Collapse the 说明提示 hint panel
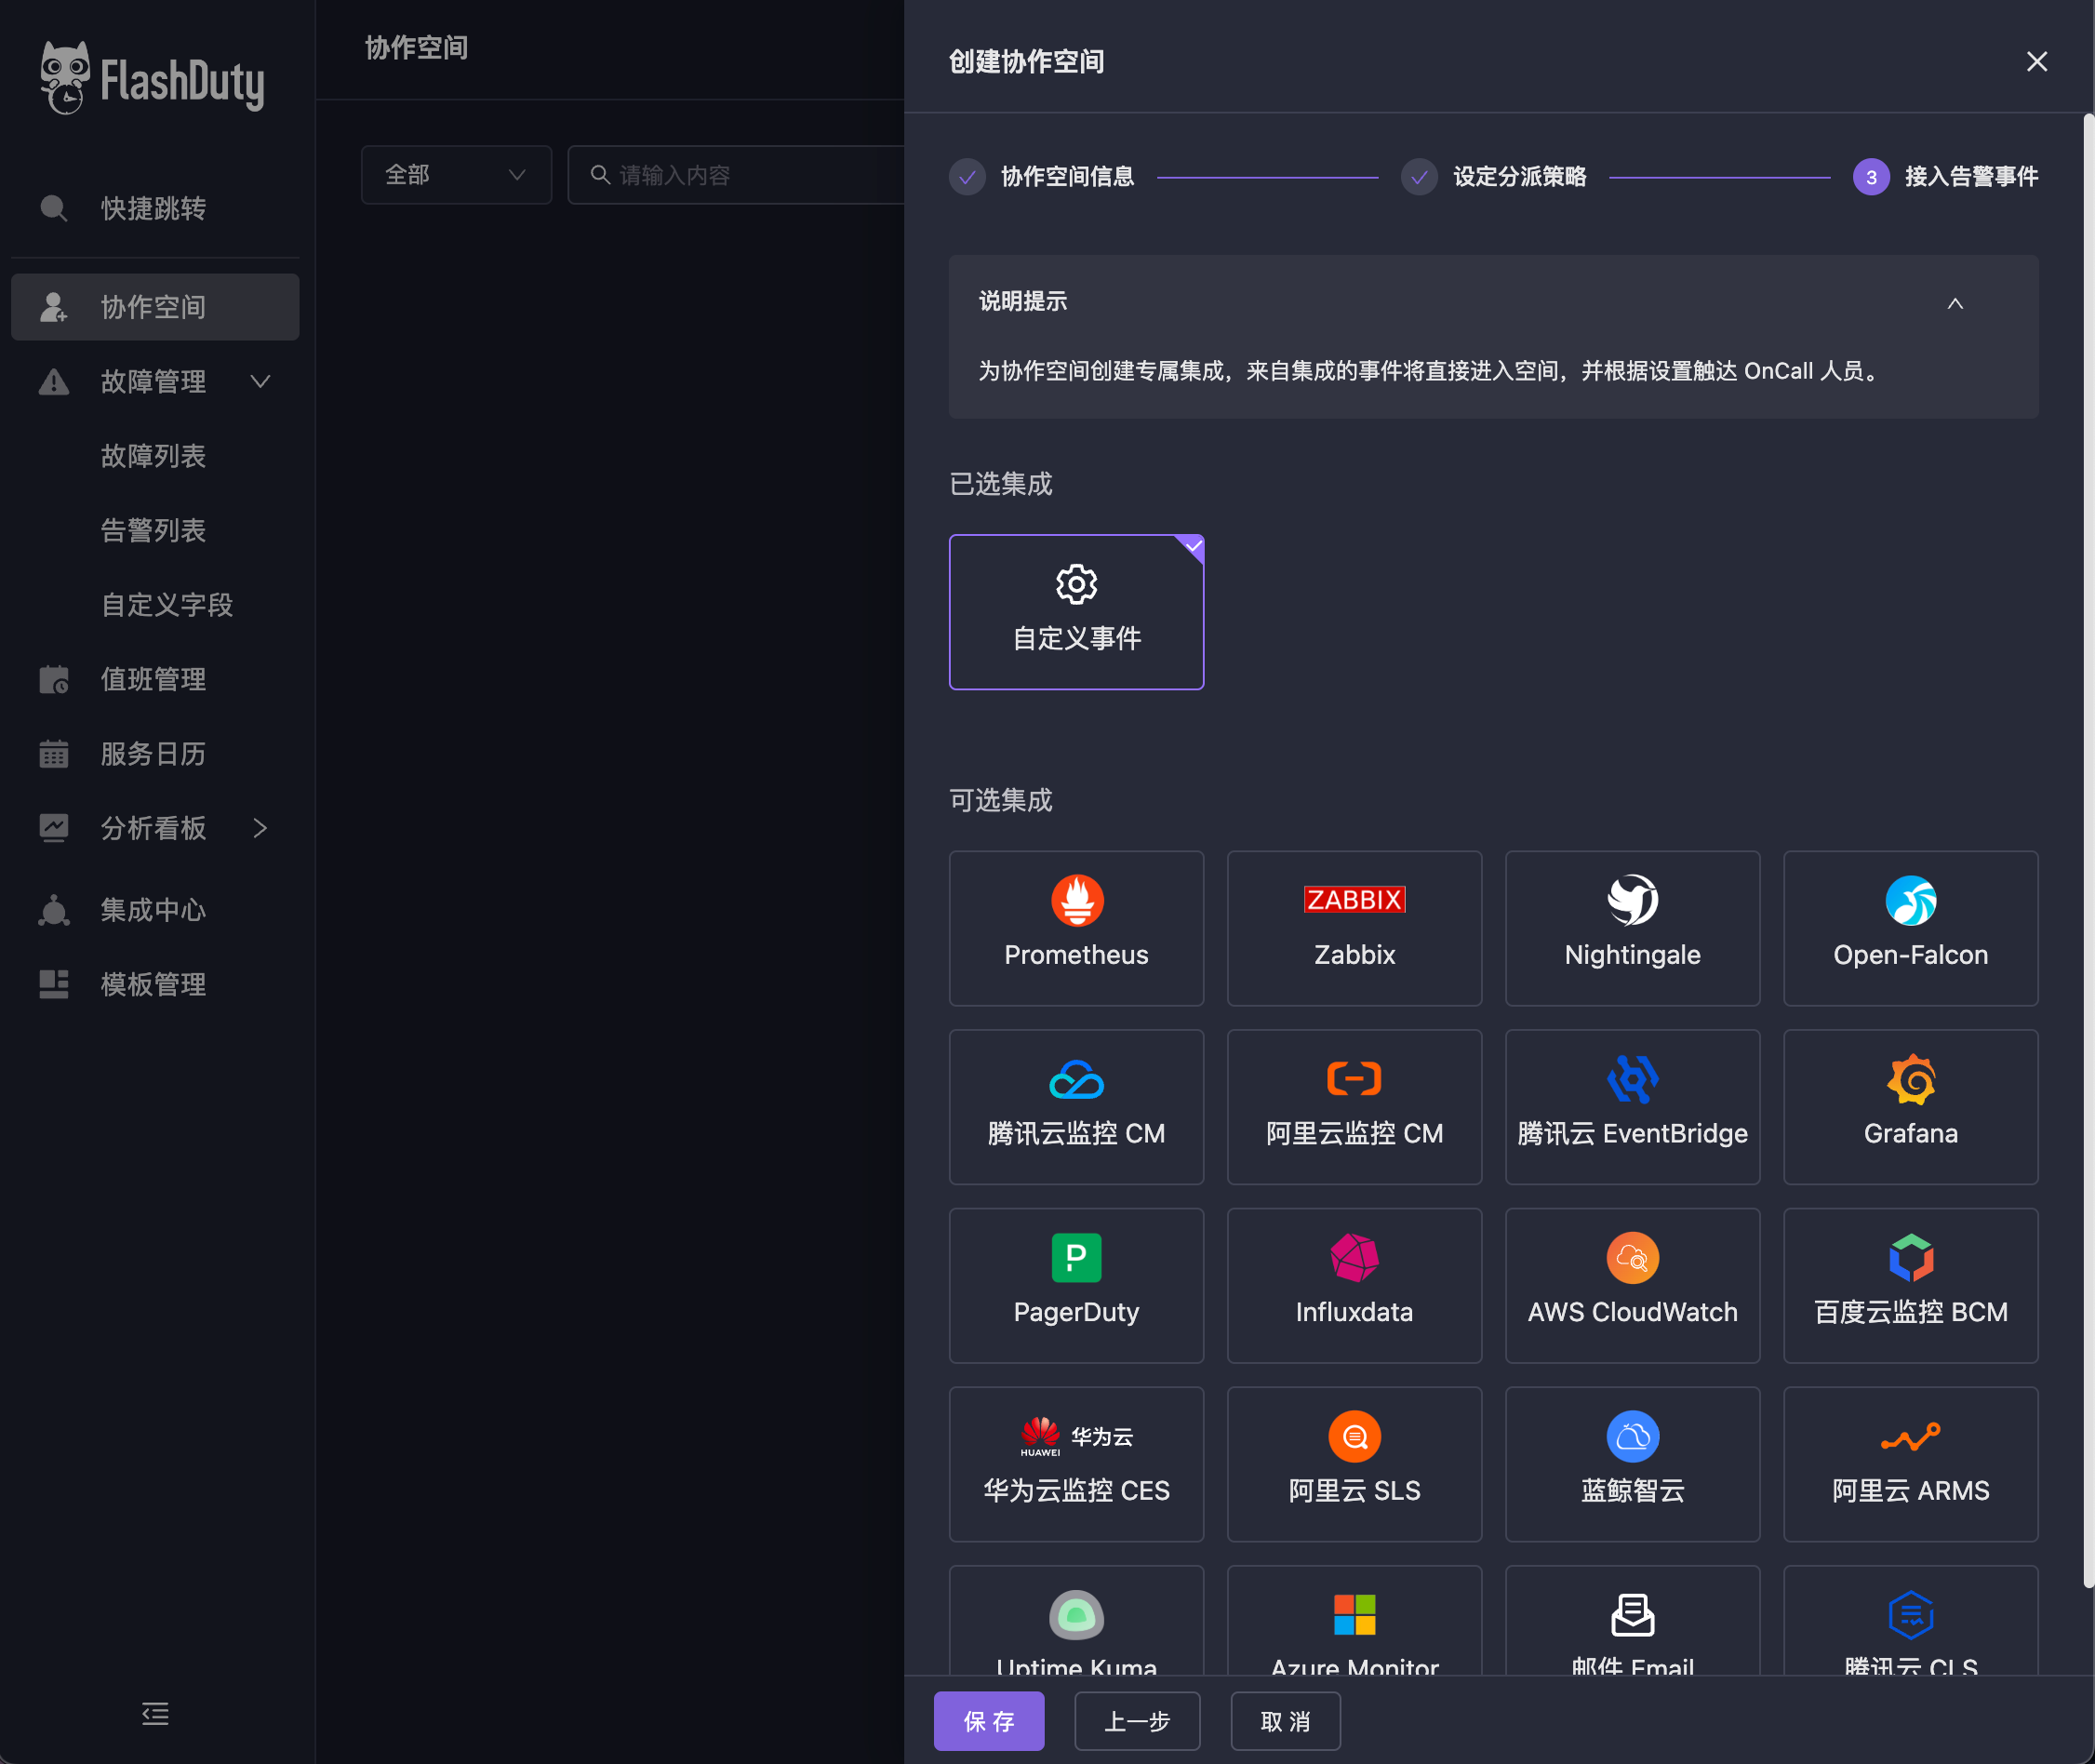The image size is (2095, 1764). click(1955, 303)
